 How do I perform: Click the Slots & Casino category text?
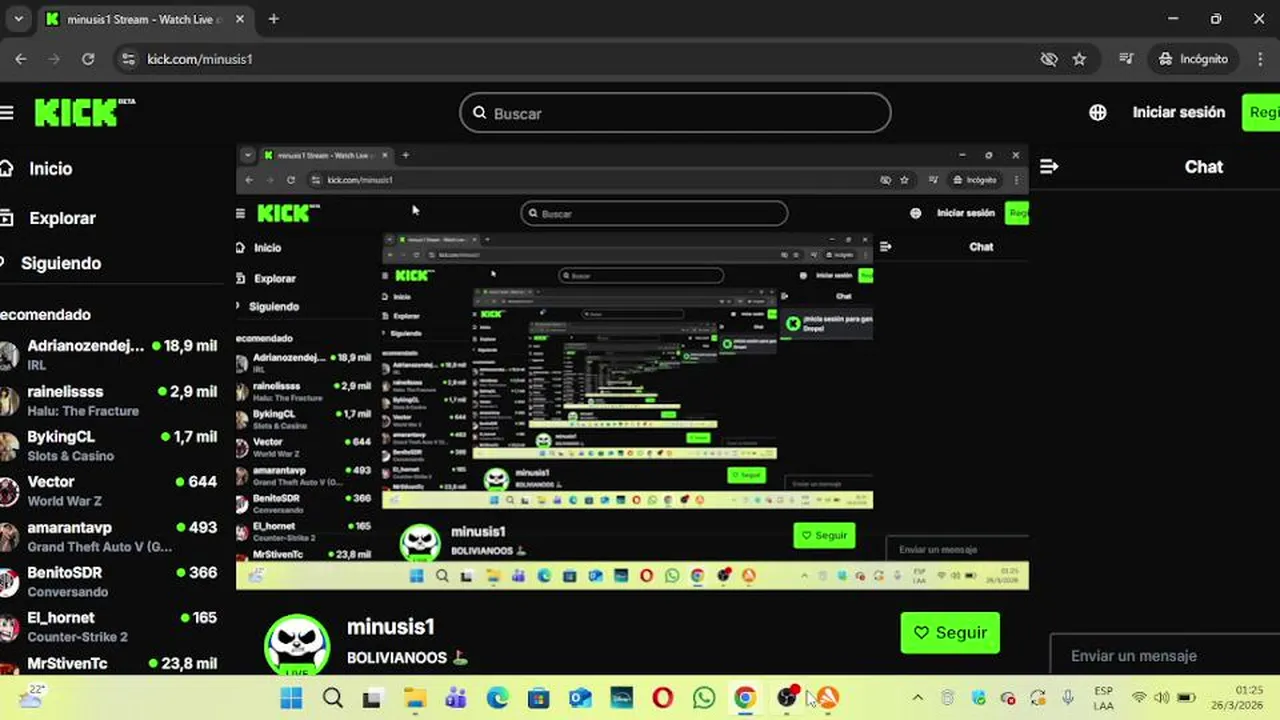coord(71,456)
